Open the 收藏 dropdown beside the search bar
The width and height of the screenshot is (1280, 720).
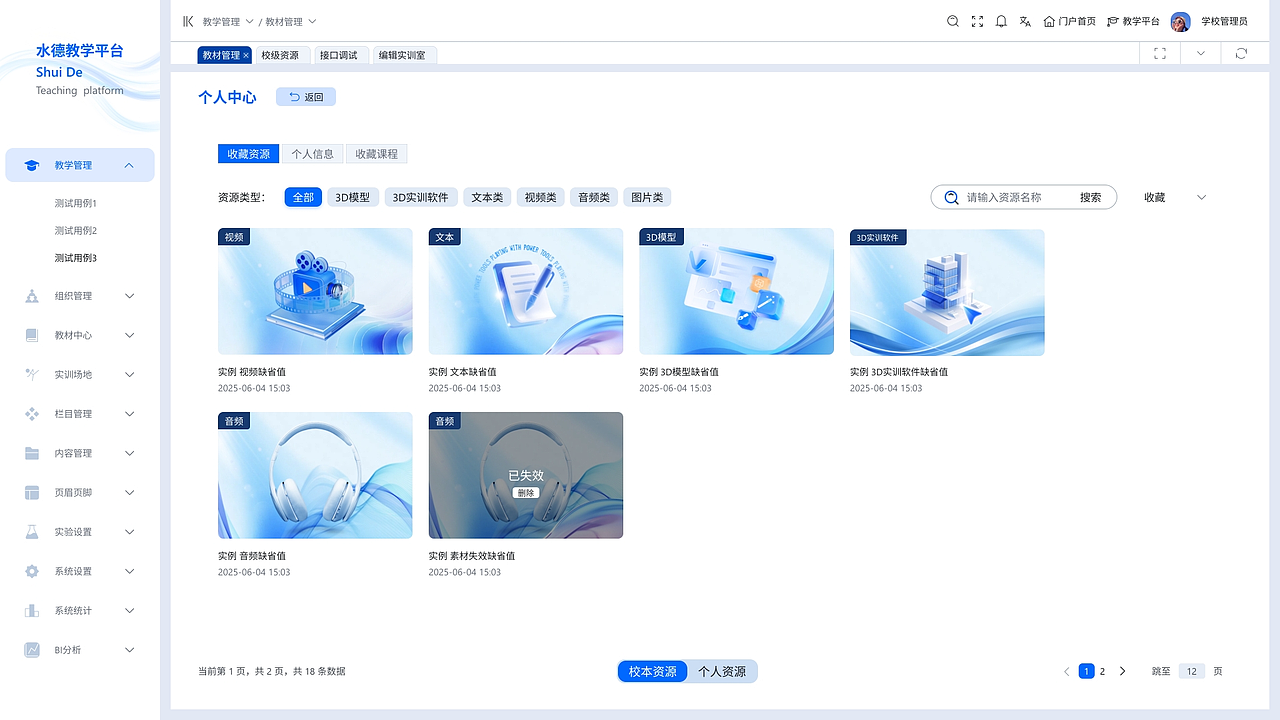(x=1172, y=197)
